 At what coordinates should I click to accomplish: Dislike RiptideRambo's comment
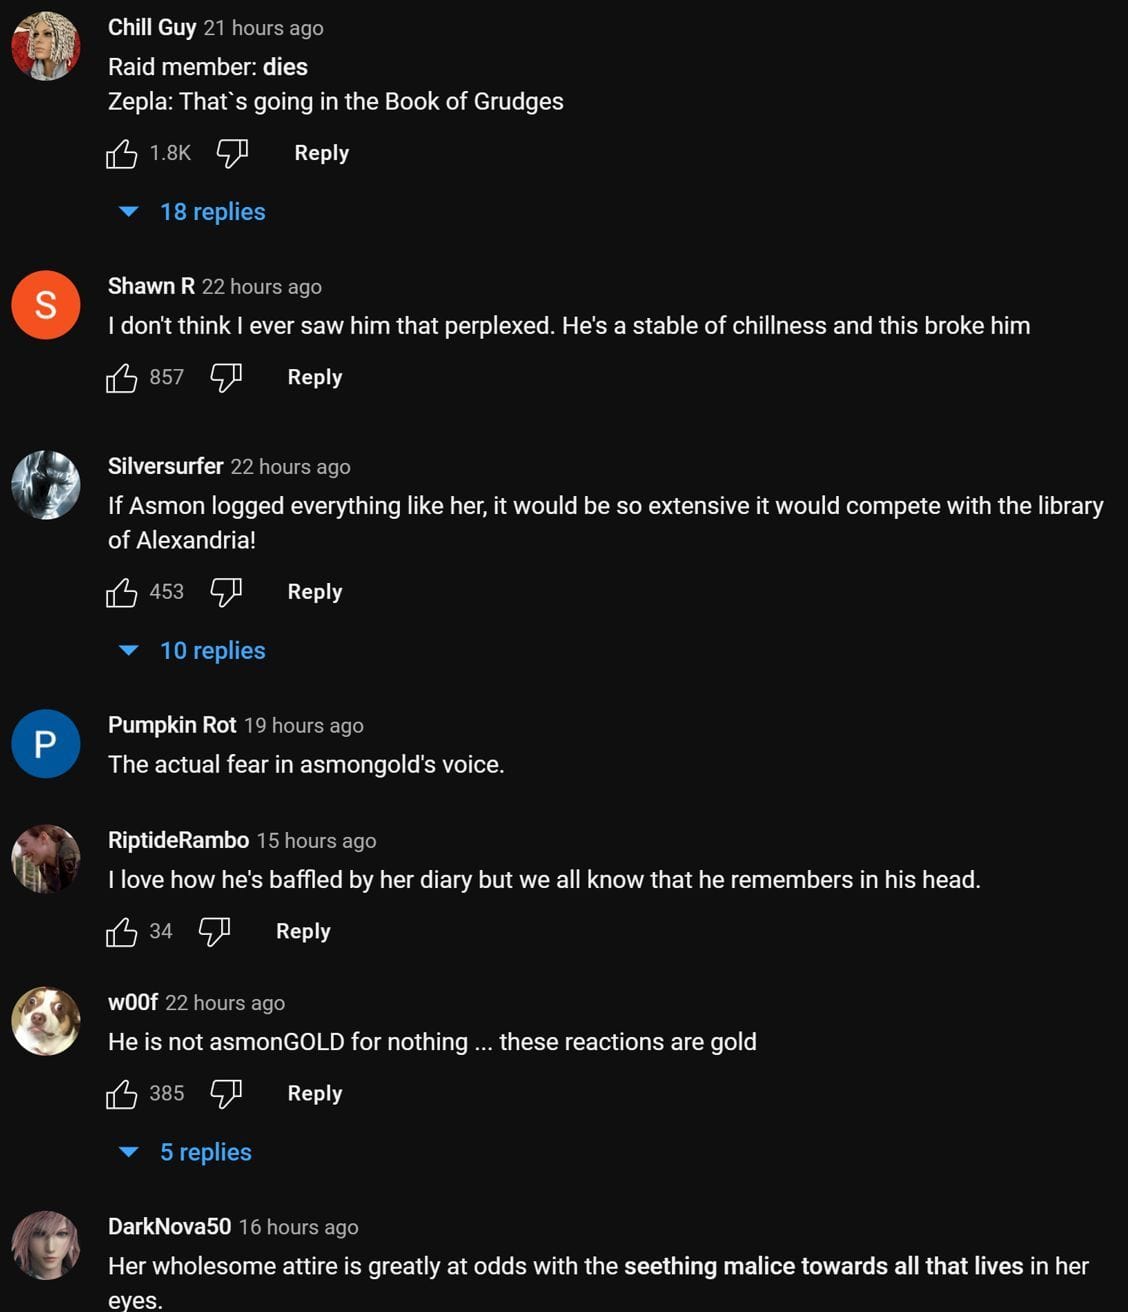click(x=214, y=931)
